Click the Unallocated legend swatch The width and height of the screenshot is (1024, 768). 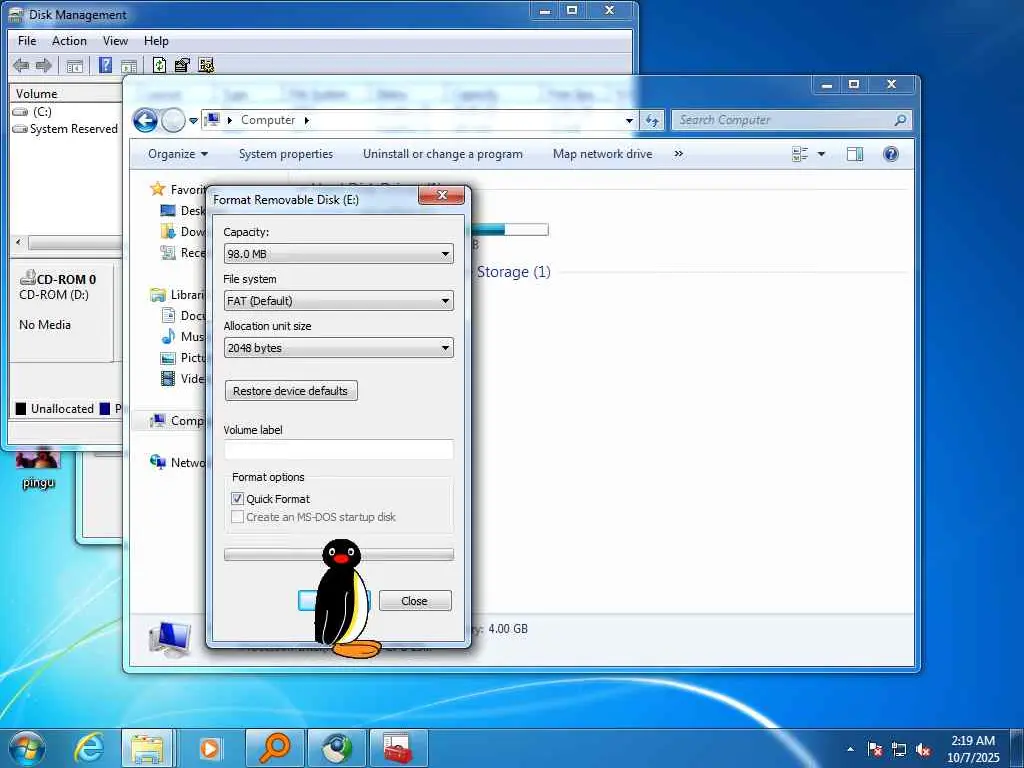click(20, 409)
